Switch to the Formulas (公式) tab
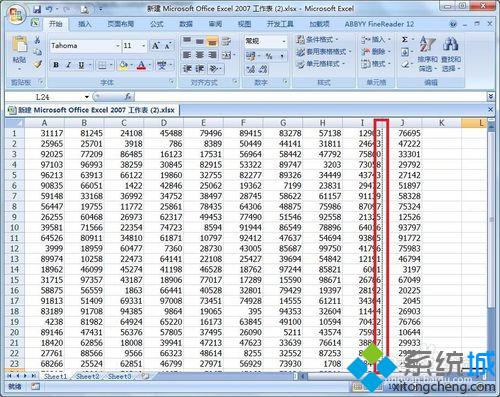 click(156, 24)
